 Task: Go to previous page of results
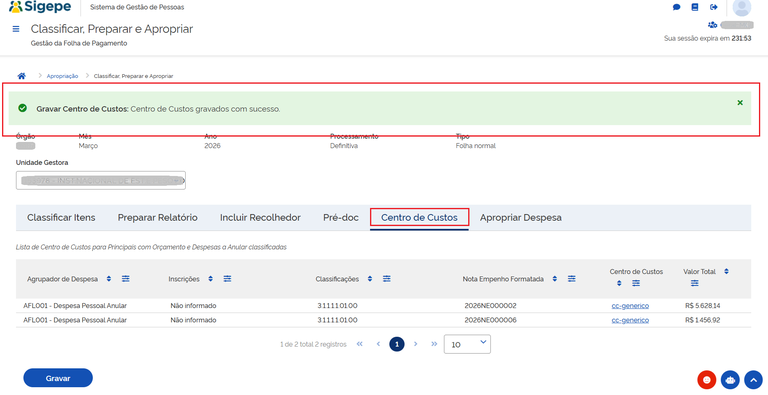(378, 344)
